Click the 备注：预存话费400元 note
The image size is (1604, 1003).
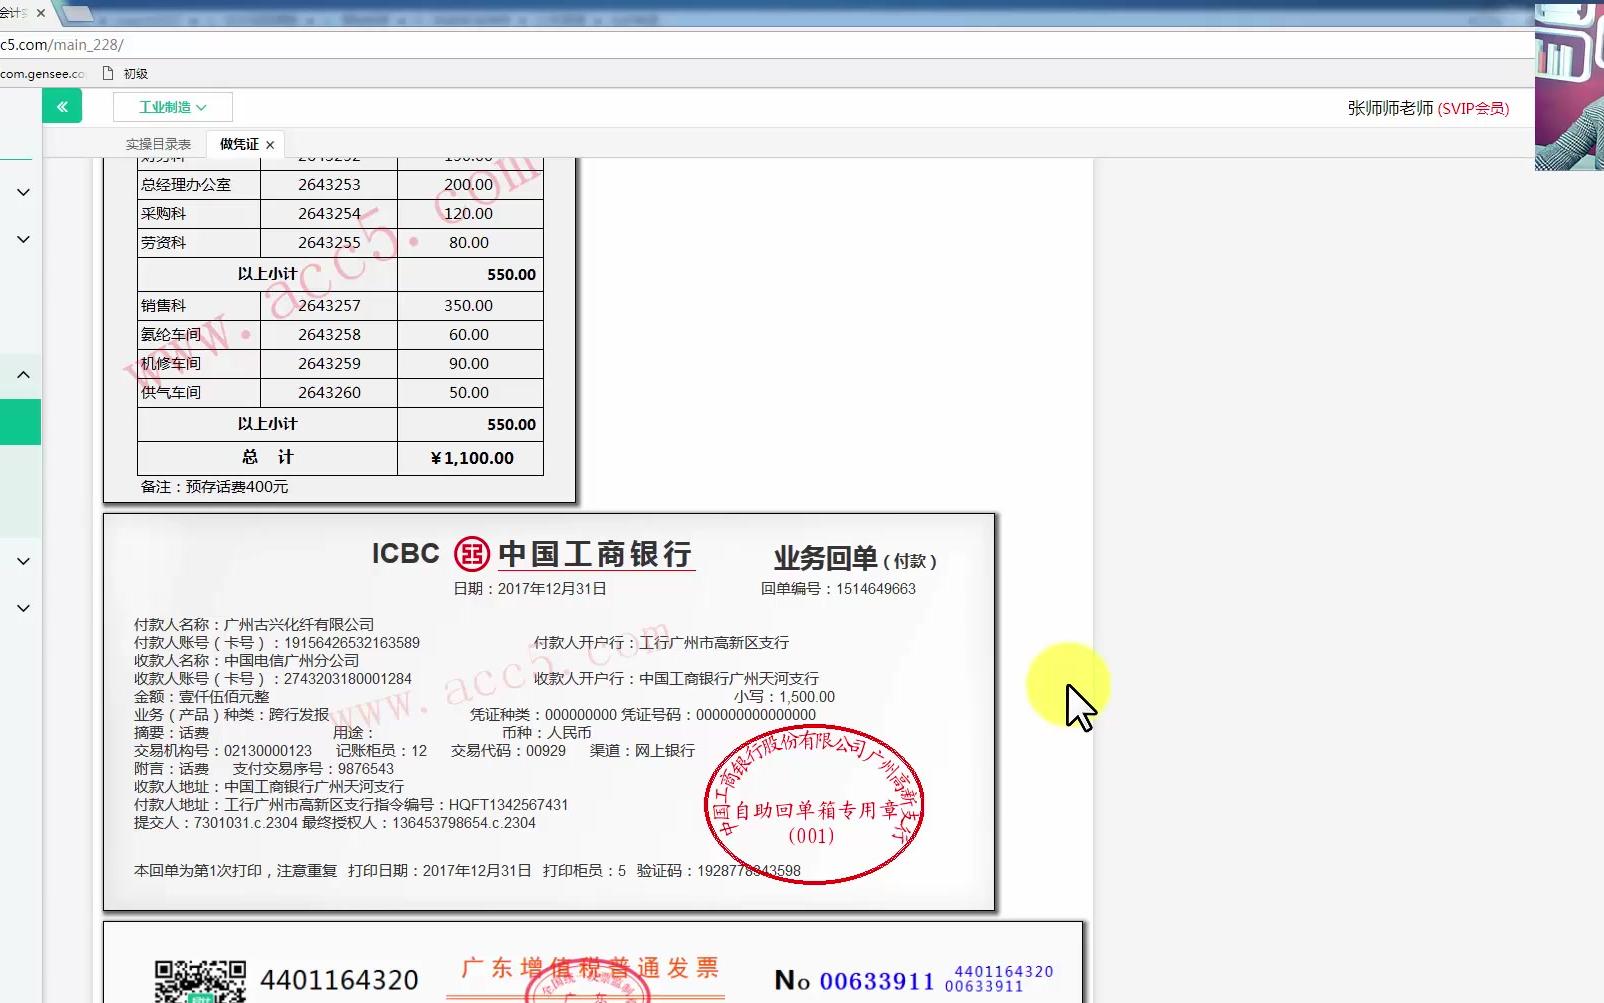(214, 487)
